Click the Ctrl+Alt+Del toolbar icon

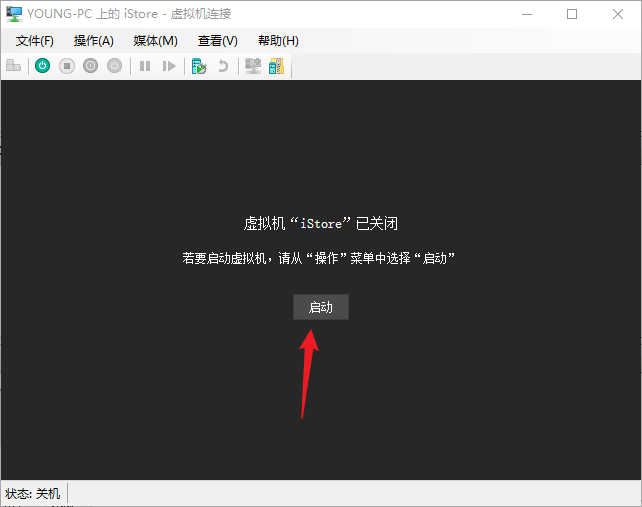coord(14,66)
